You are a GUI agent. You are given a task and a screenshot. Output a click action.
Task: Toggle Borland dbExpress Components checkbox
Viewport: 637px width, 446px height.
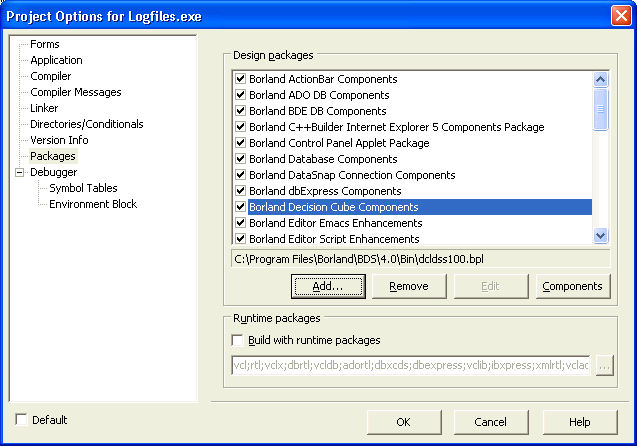click(240, 191)
